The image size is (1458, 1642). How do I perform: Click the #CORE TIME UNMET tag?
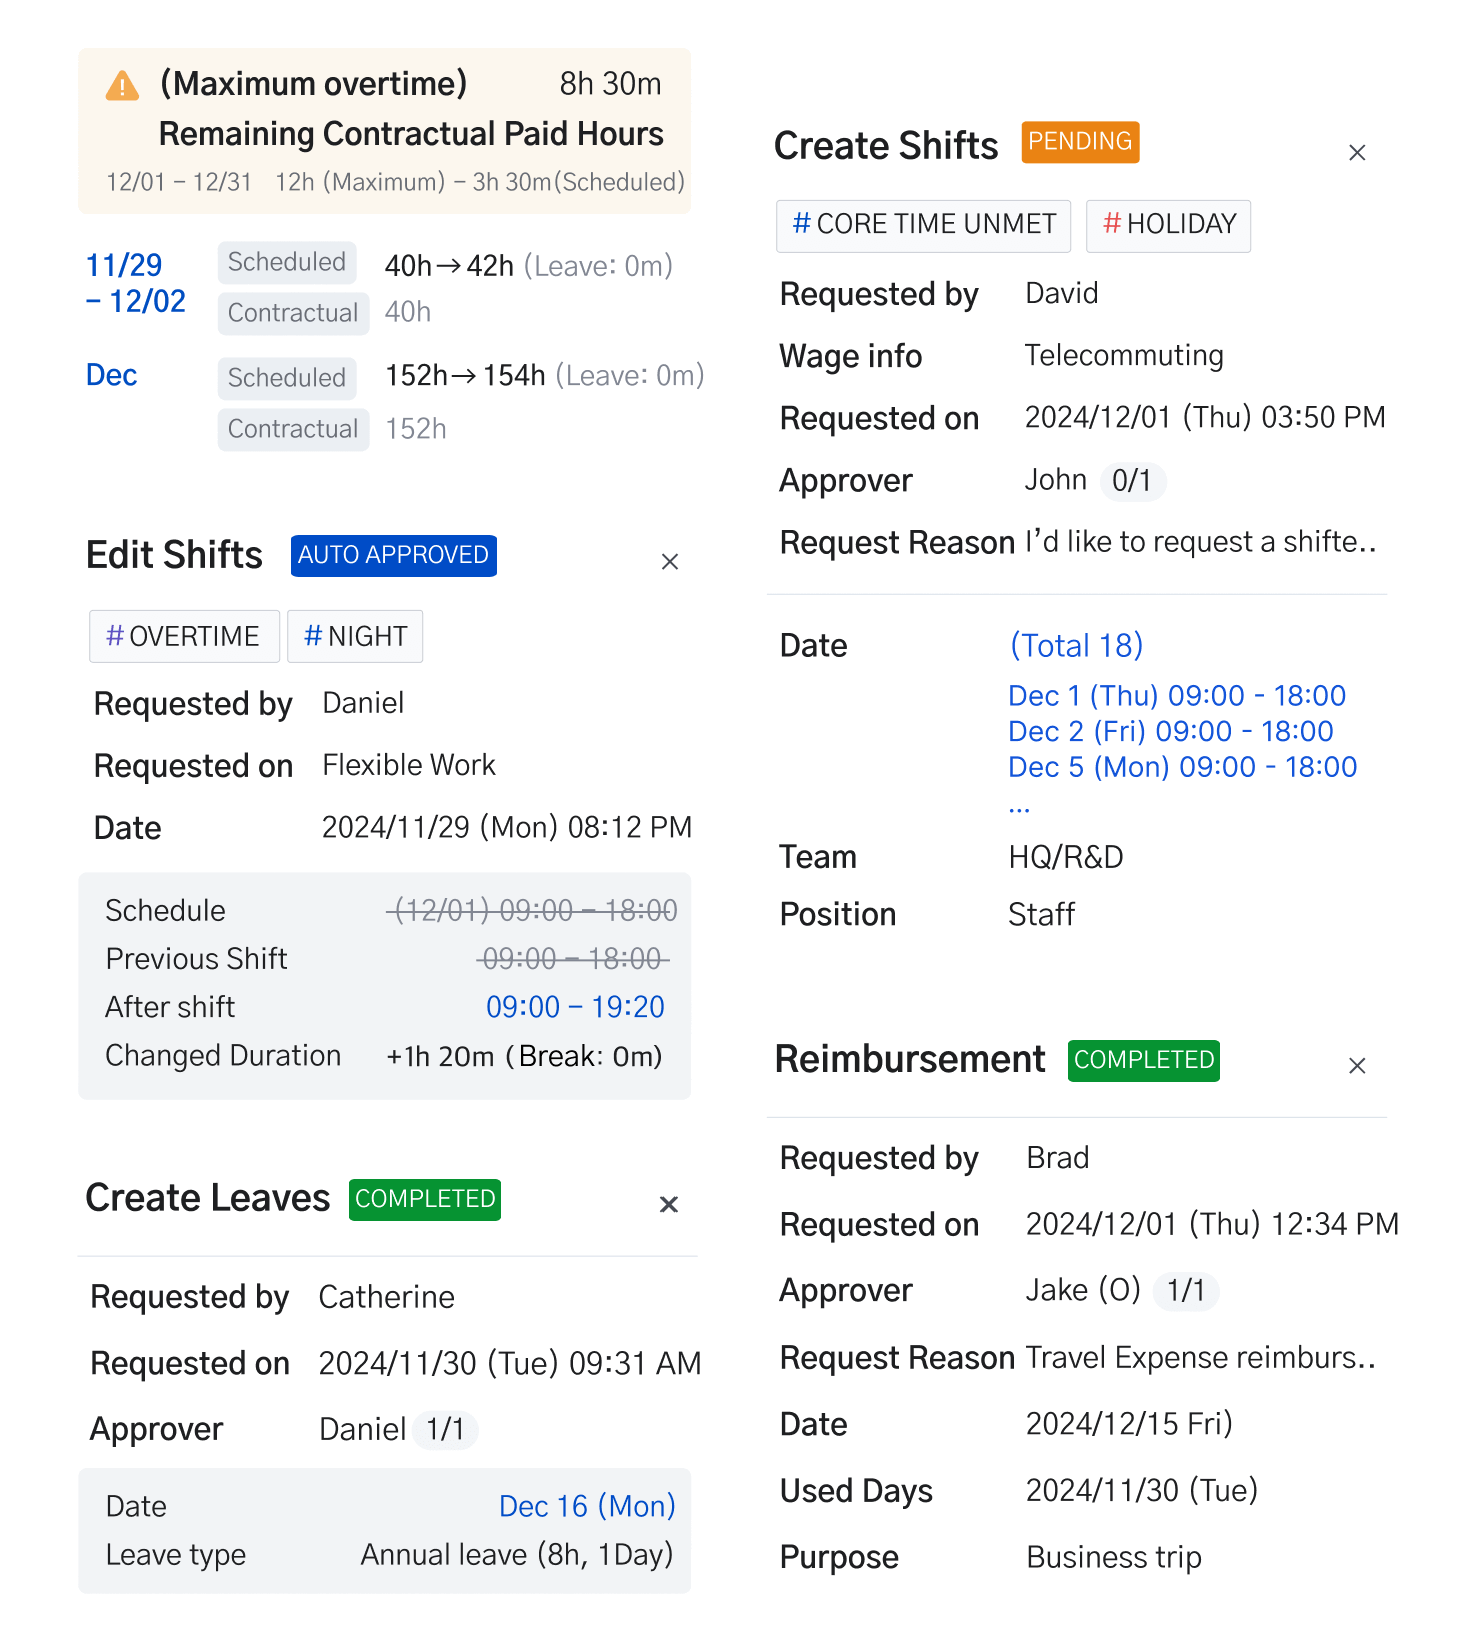click(x=923, y=225)
